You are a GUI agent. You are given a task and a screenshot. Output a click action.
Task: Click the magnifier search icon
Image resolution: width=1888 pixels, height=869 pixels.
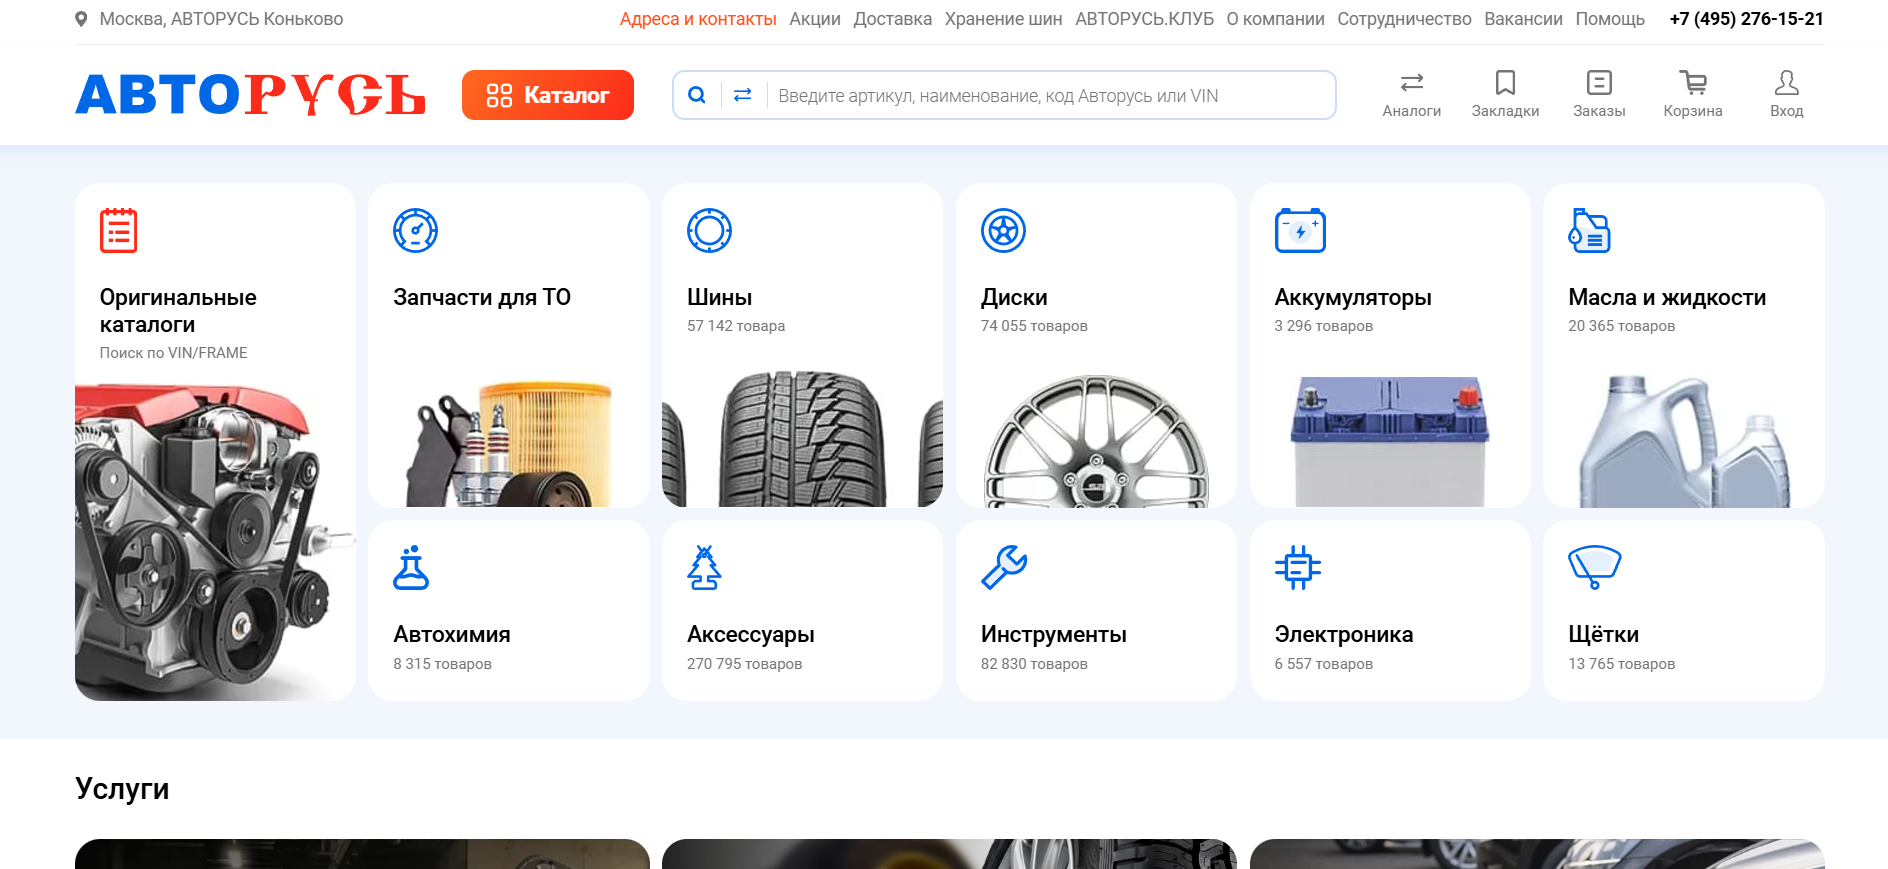[697, 95]
